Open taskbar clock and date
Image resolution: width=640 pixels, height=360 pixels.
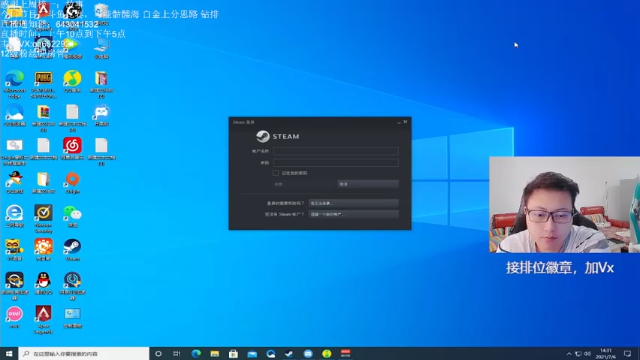click(x=606, y=353)
